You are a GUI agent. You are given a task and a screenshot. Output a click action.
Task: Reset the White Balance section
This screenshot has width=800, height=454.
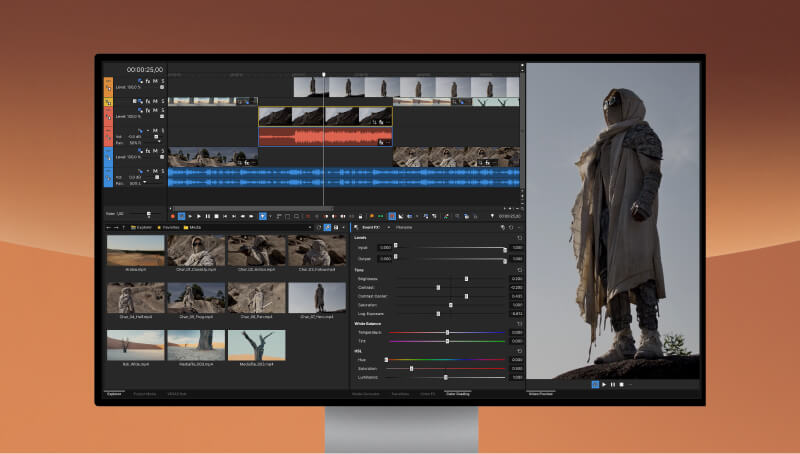519,324
